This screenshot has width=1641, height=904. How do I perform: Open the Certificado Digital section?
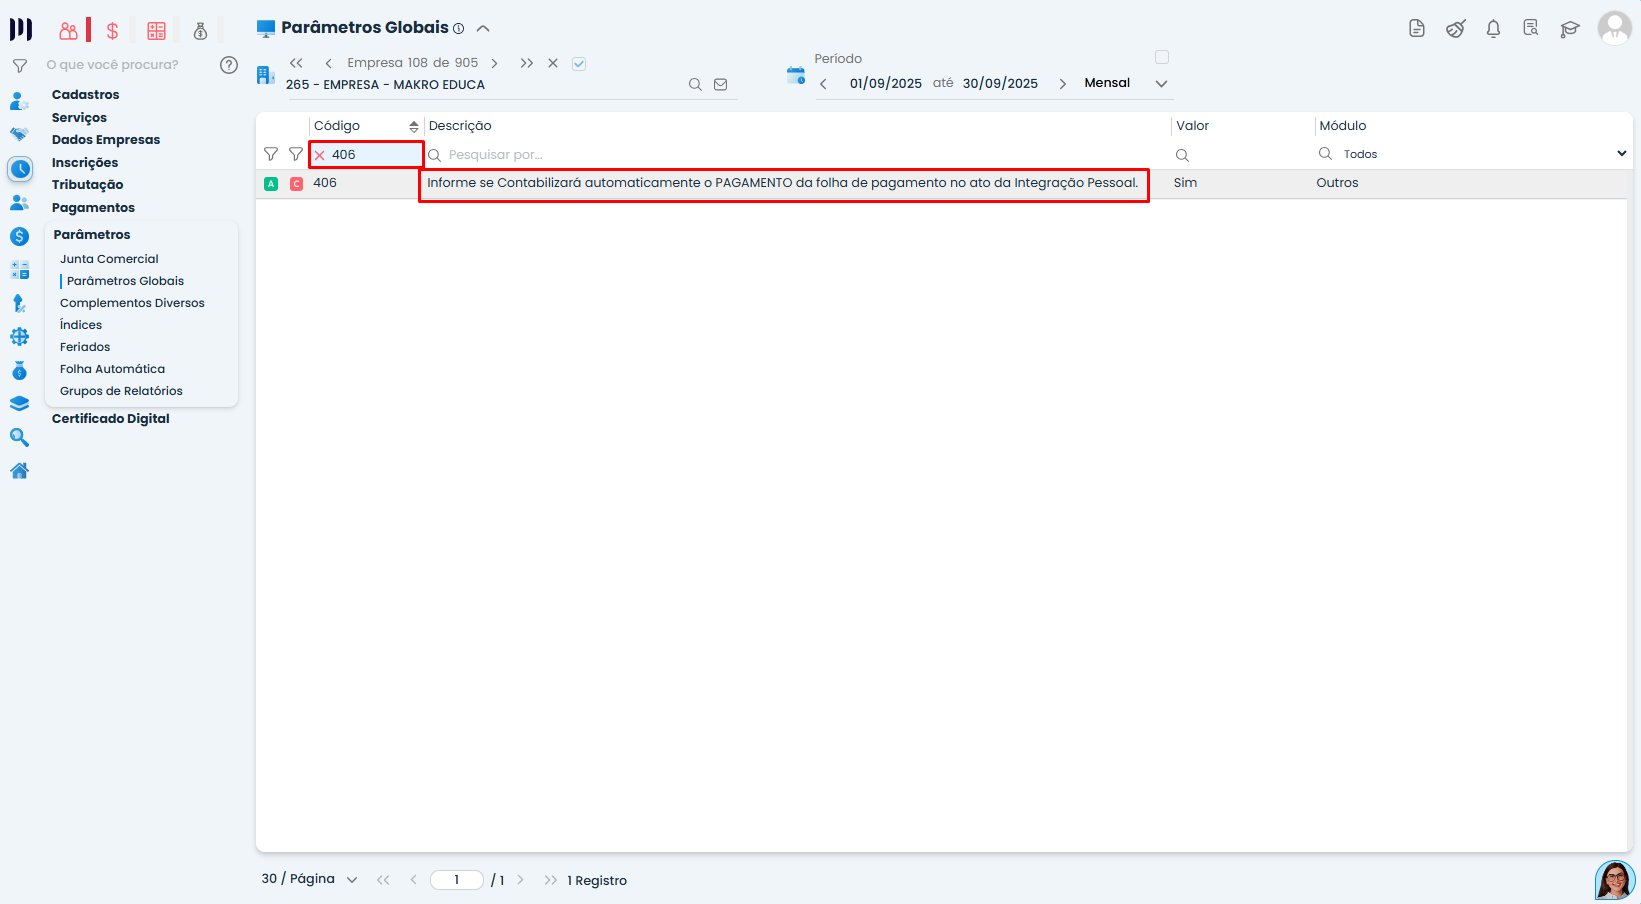coord(110,419)
